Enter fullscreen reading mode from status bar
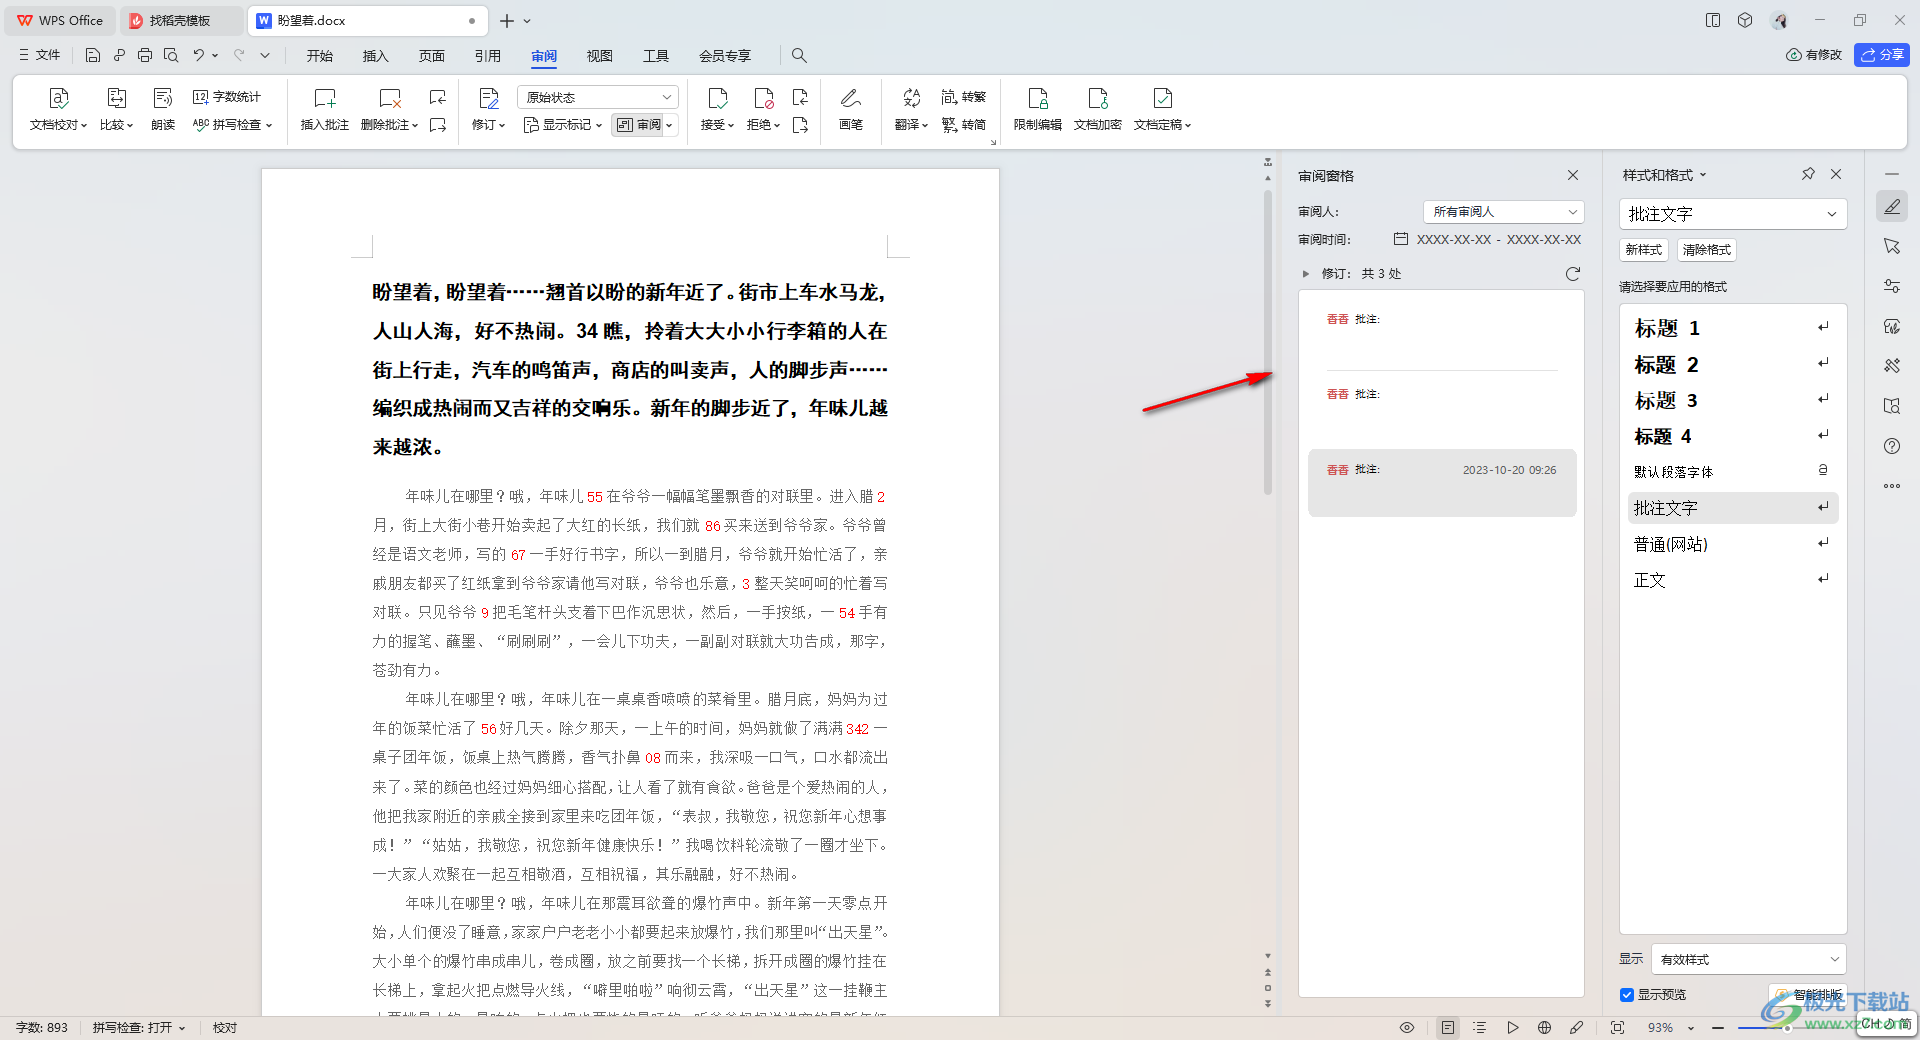 (x=1618, y=1027)
